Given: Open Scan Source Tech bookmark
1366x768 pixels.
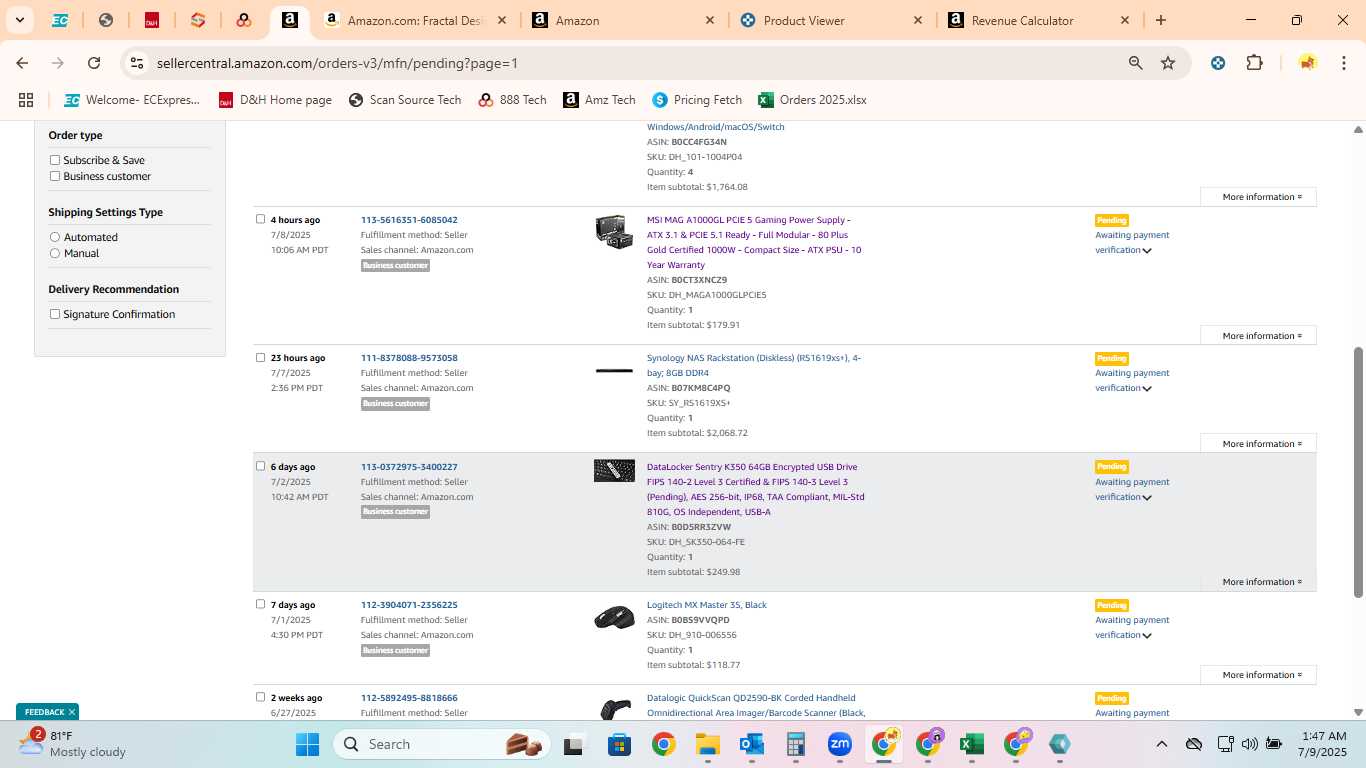Looking at the screenshot, I should [405, 100].
